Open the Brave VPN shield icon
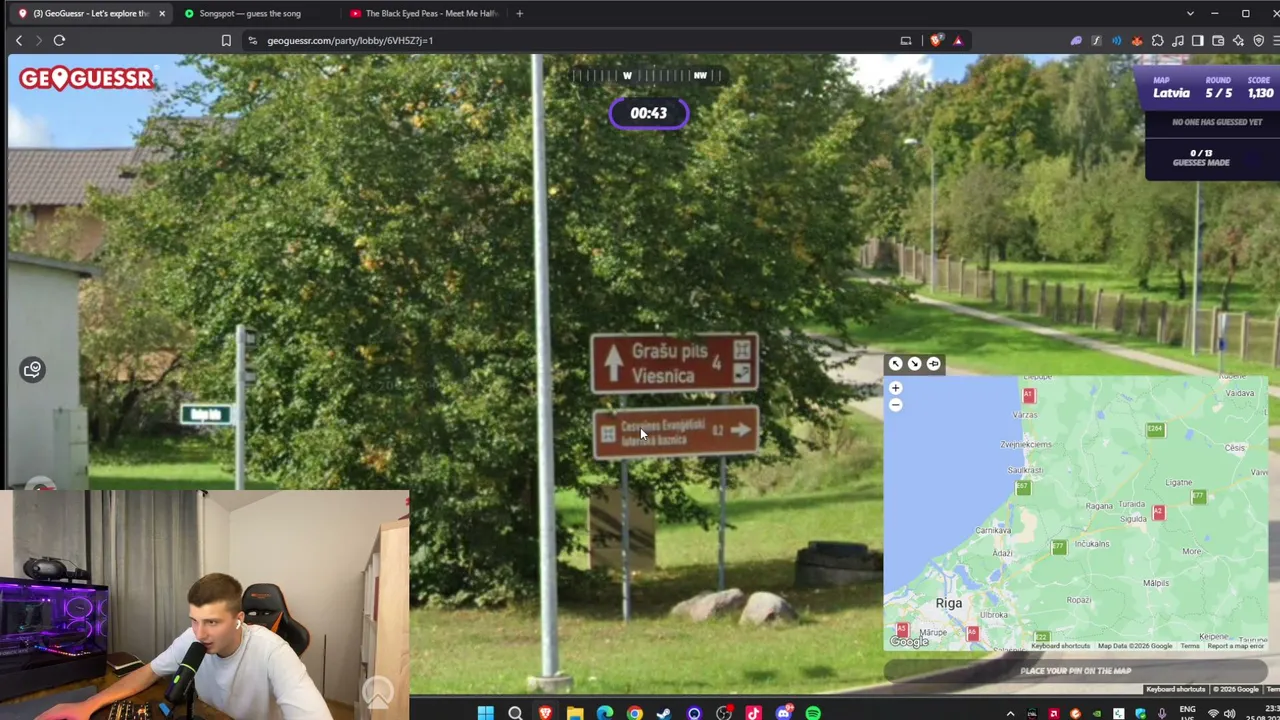 1258,41
